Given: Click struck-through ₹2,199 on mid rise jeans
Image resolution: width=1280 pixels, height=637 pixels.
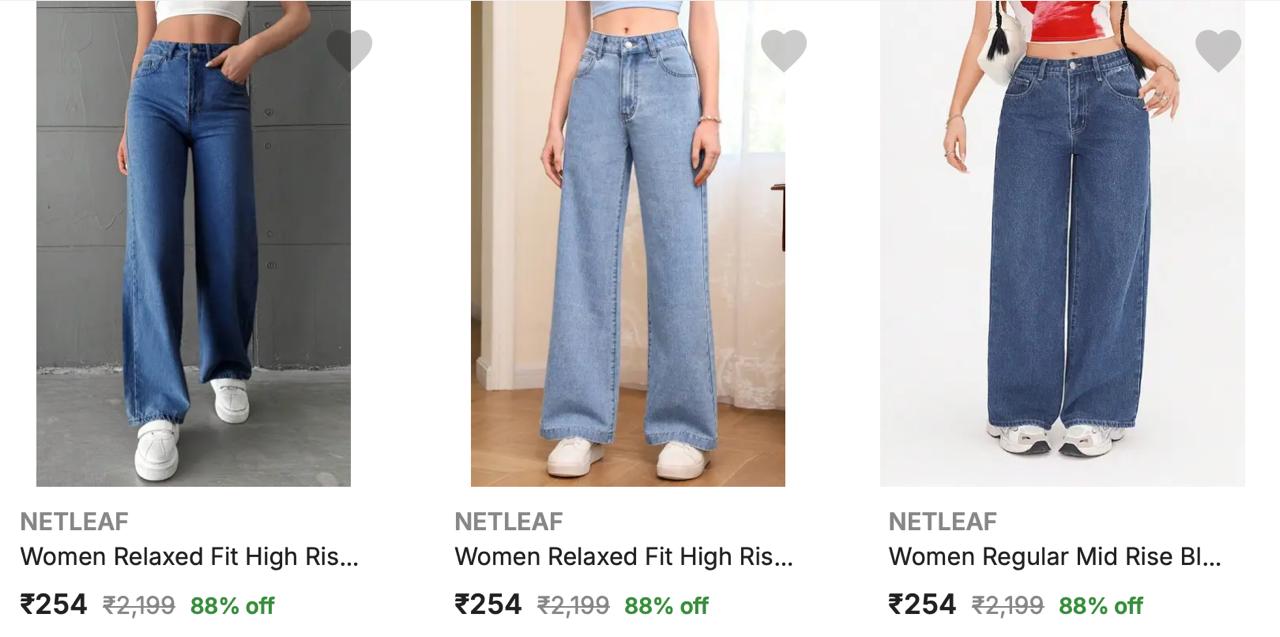Looking at the screenshot, I should point(1008,606).
